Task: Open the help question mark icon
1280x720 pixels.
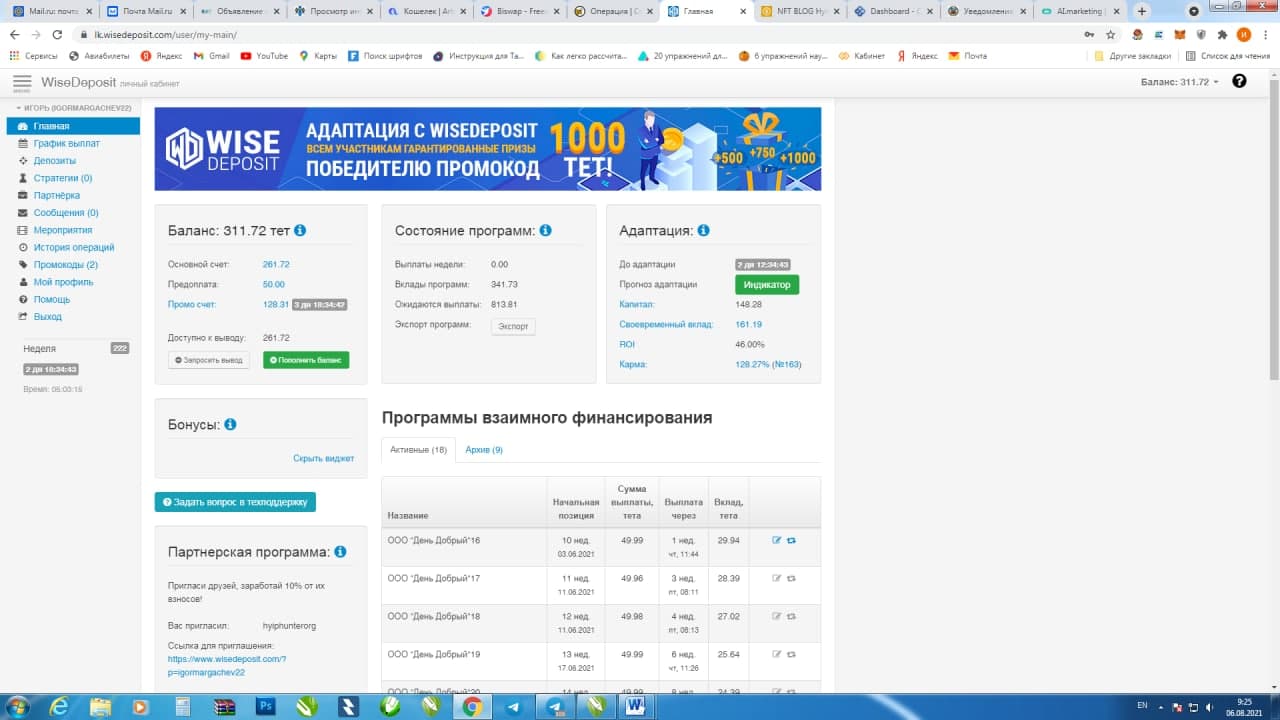Action: tap(1239, 81)
